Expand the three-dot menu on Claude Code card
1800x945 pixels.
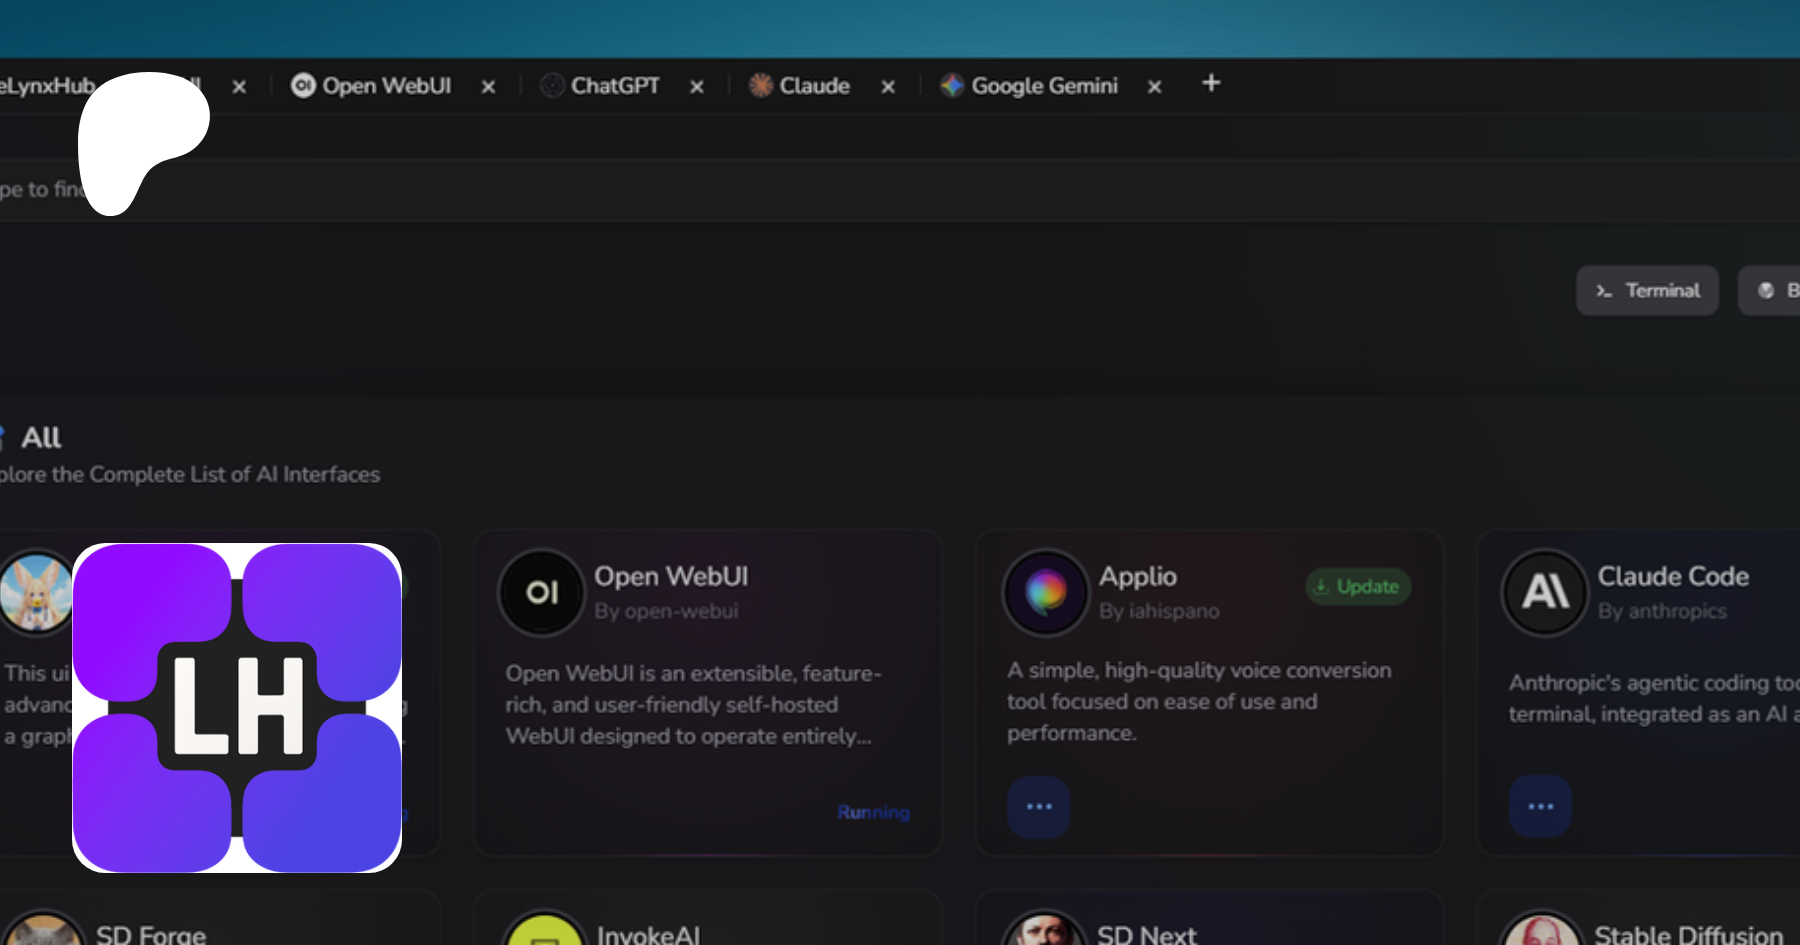[x=1540, y=806]
